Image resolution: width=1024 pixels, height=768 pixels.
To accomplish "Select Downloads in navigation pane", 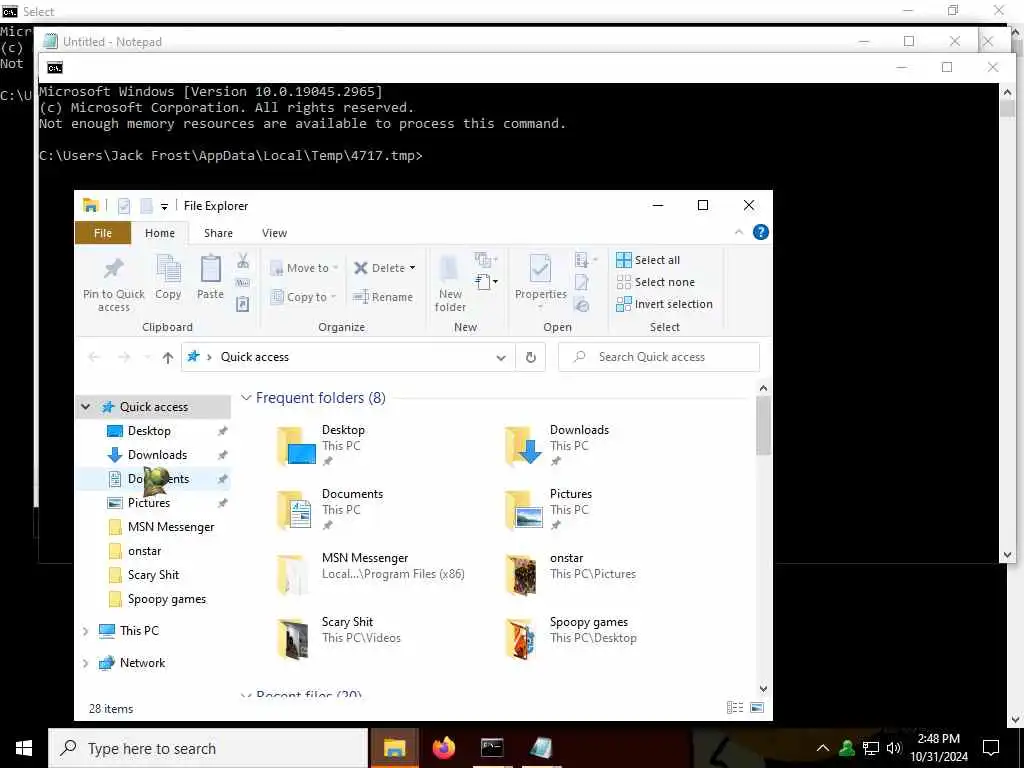I will pyautogui.click(x=157, y=455).
